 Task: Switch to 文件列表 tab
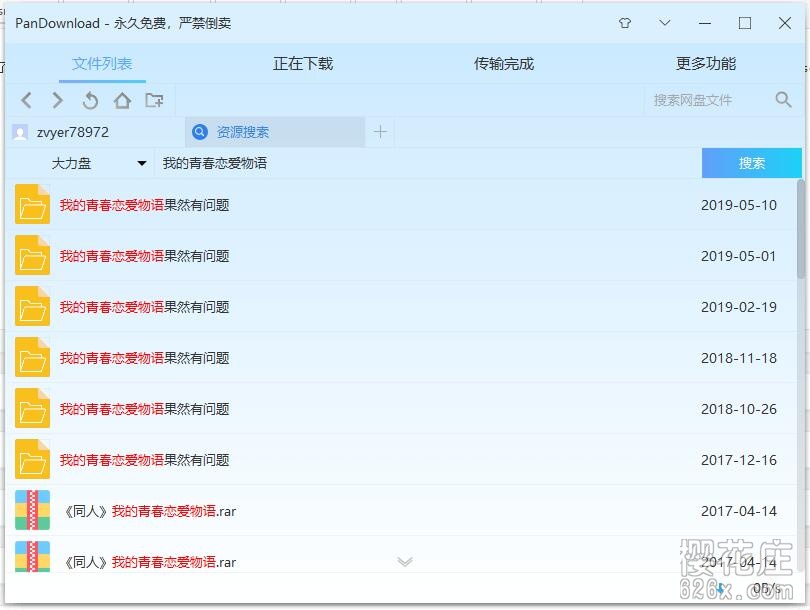pos(102,64)
